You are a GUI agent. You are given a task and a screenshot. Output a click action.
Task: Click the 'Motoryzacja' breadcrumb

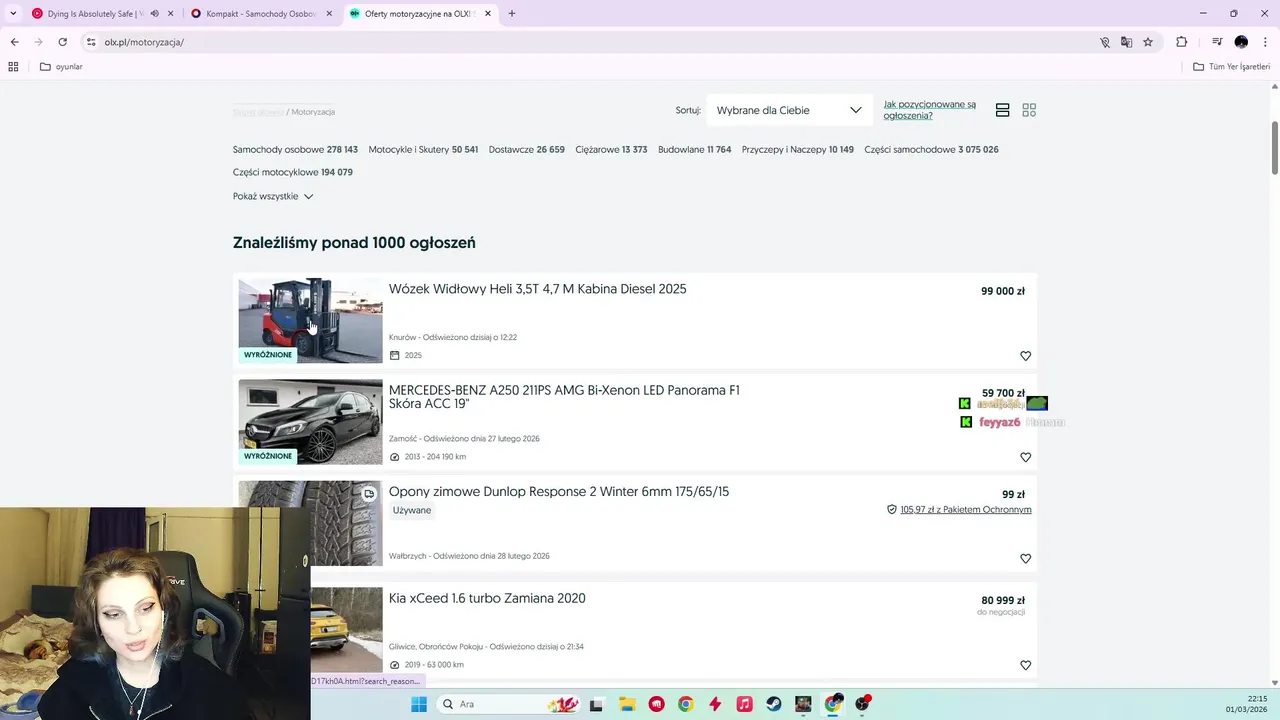click(313, 112)
